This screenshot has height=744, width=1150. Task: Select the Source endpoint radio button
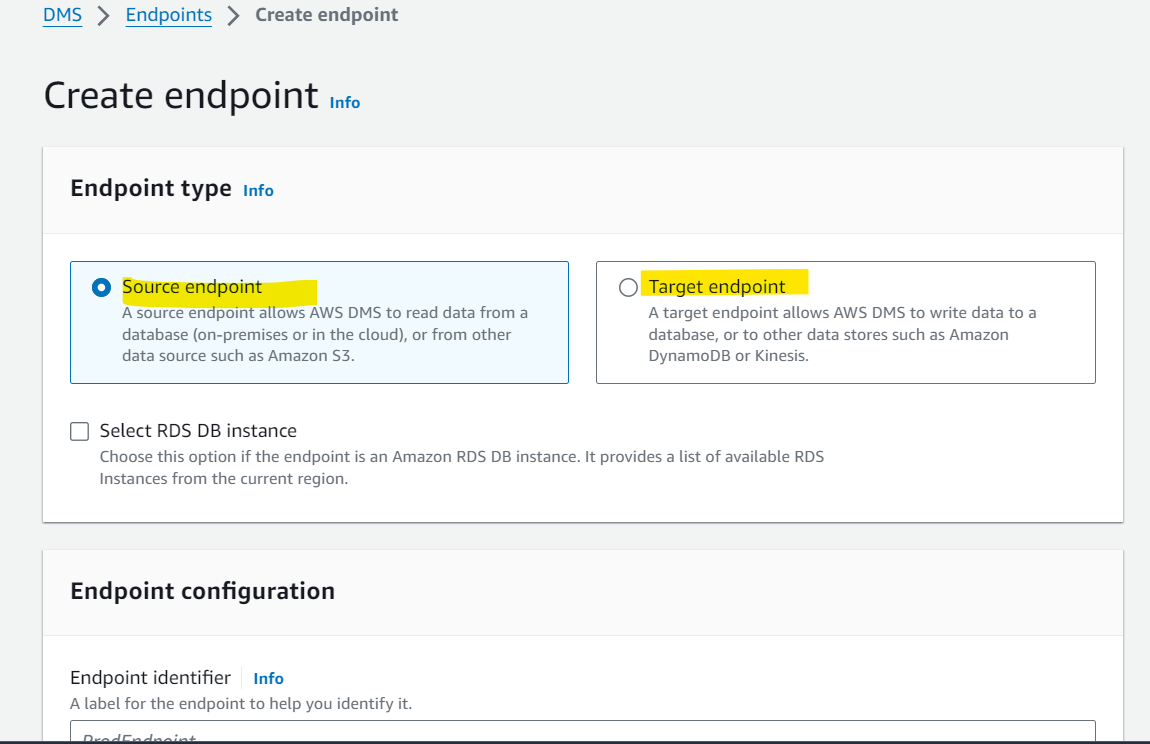101,287
